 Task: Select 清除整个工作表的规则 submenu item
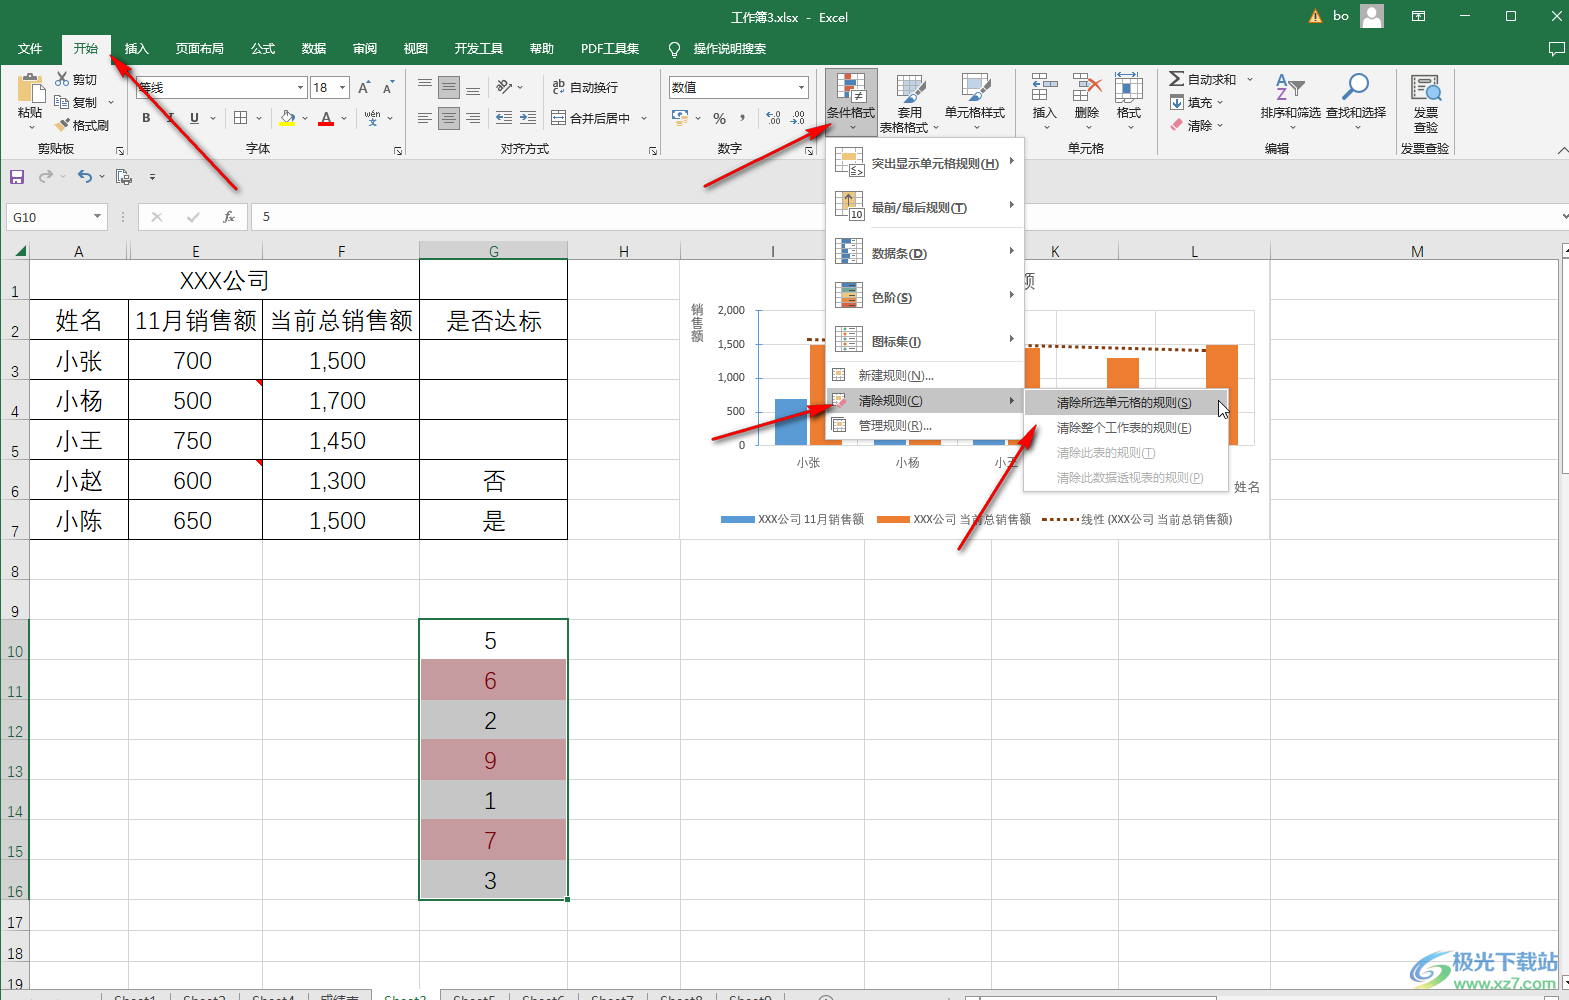click(1125, 428)
